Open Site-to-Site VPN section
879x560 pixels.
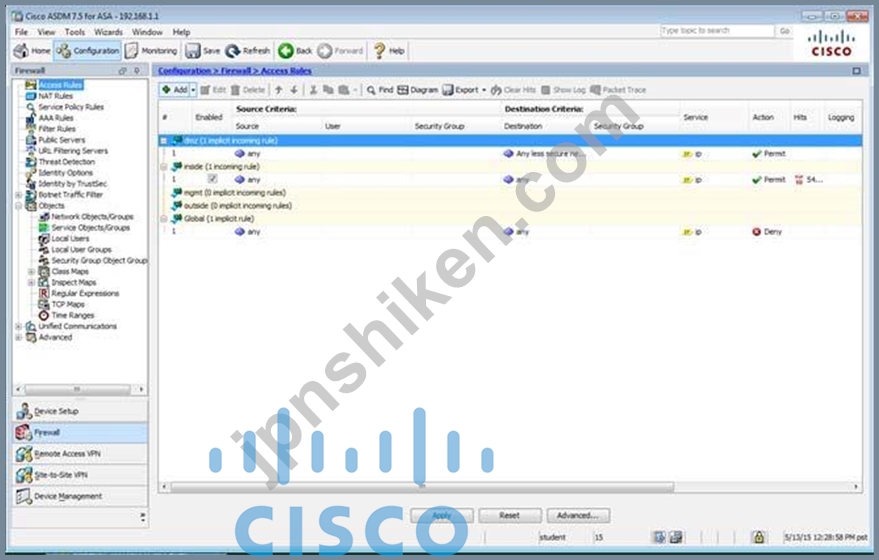click(x=80, y=475)
